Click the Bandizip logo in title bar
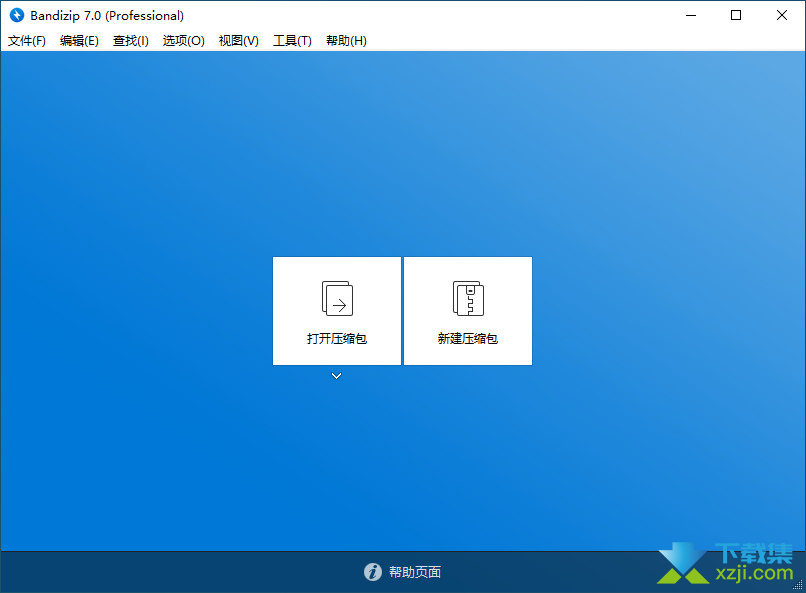Image resolution: width=806 pixels, height=593 pixels. coord(16,15)
